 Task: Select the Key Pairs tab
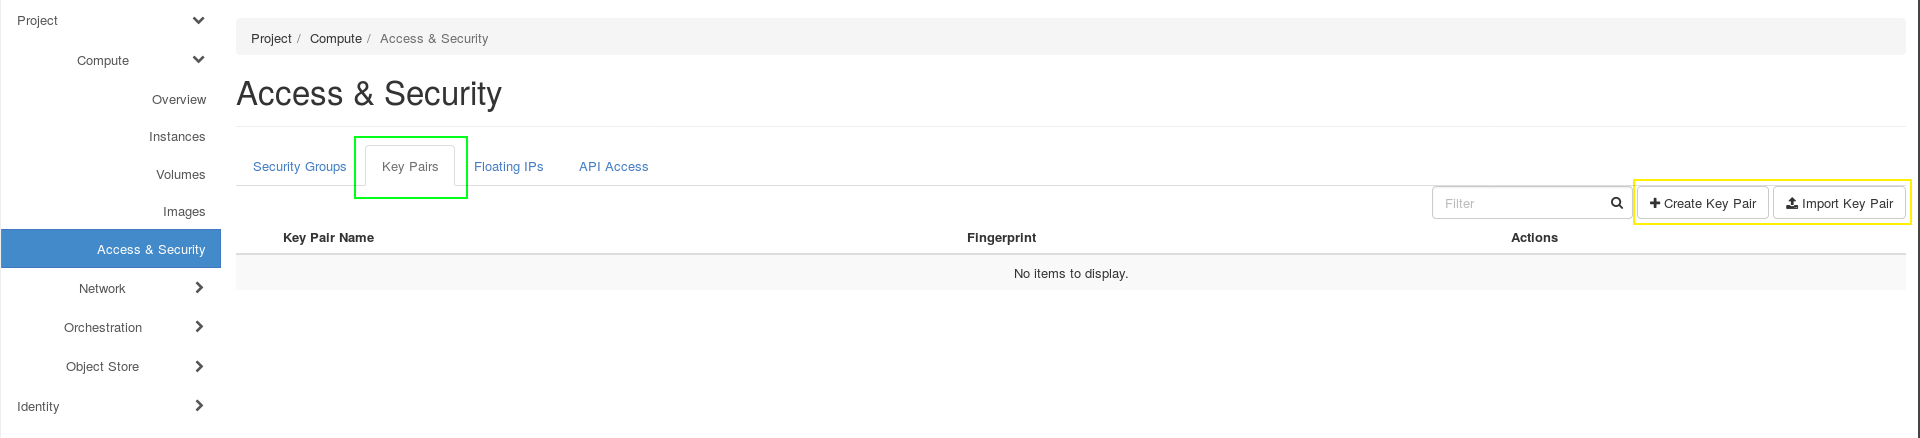coord(410,167)
